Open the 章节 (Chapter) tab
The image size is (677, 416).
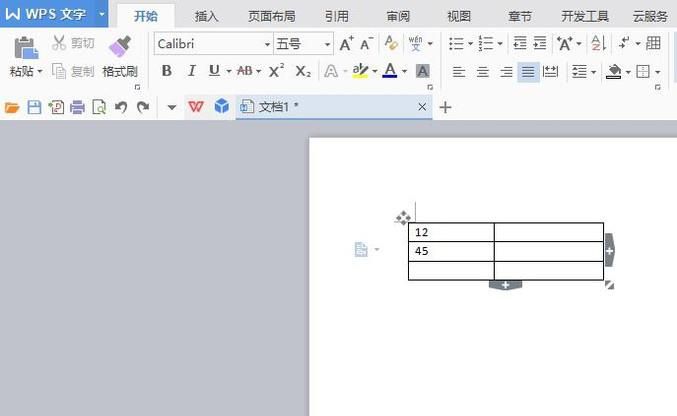520,16
